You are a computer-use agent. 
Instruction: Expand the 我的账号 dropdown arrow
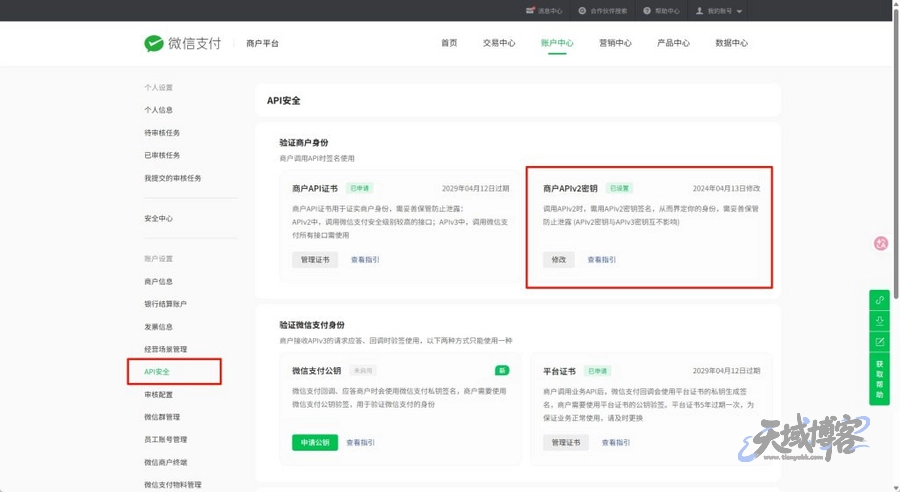[739, 11]
